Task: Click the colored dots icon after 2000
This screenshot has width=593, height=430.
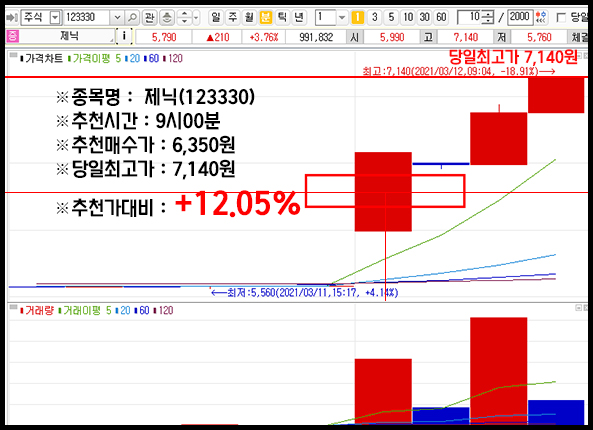Action: click(x=542, y=17)
